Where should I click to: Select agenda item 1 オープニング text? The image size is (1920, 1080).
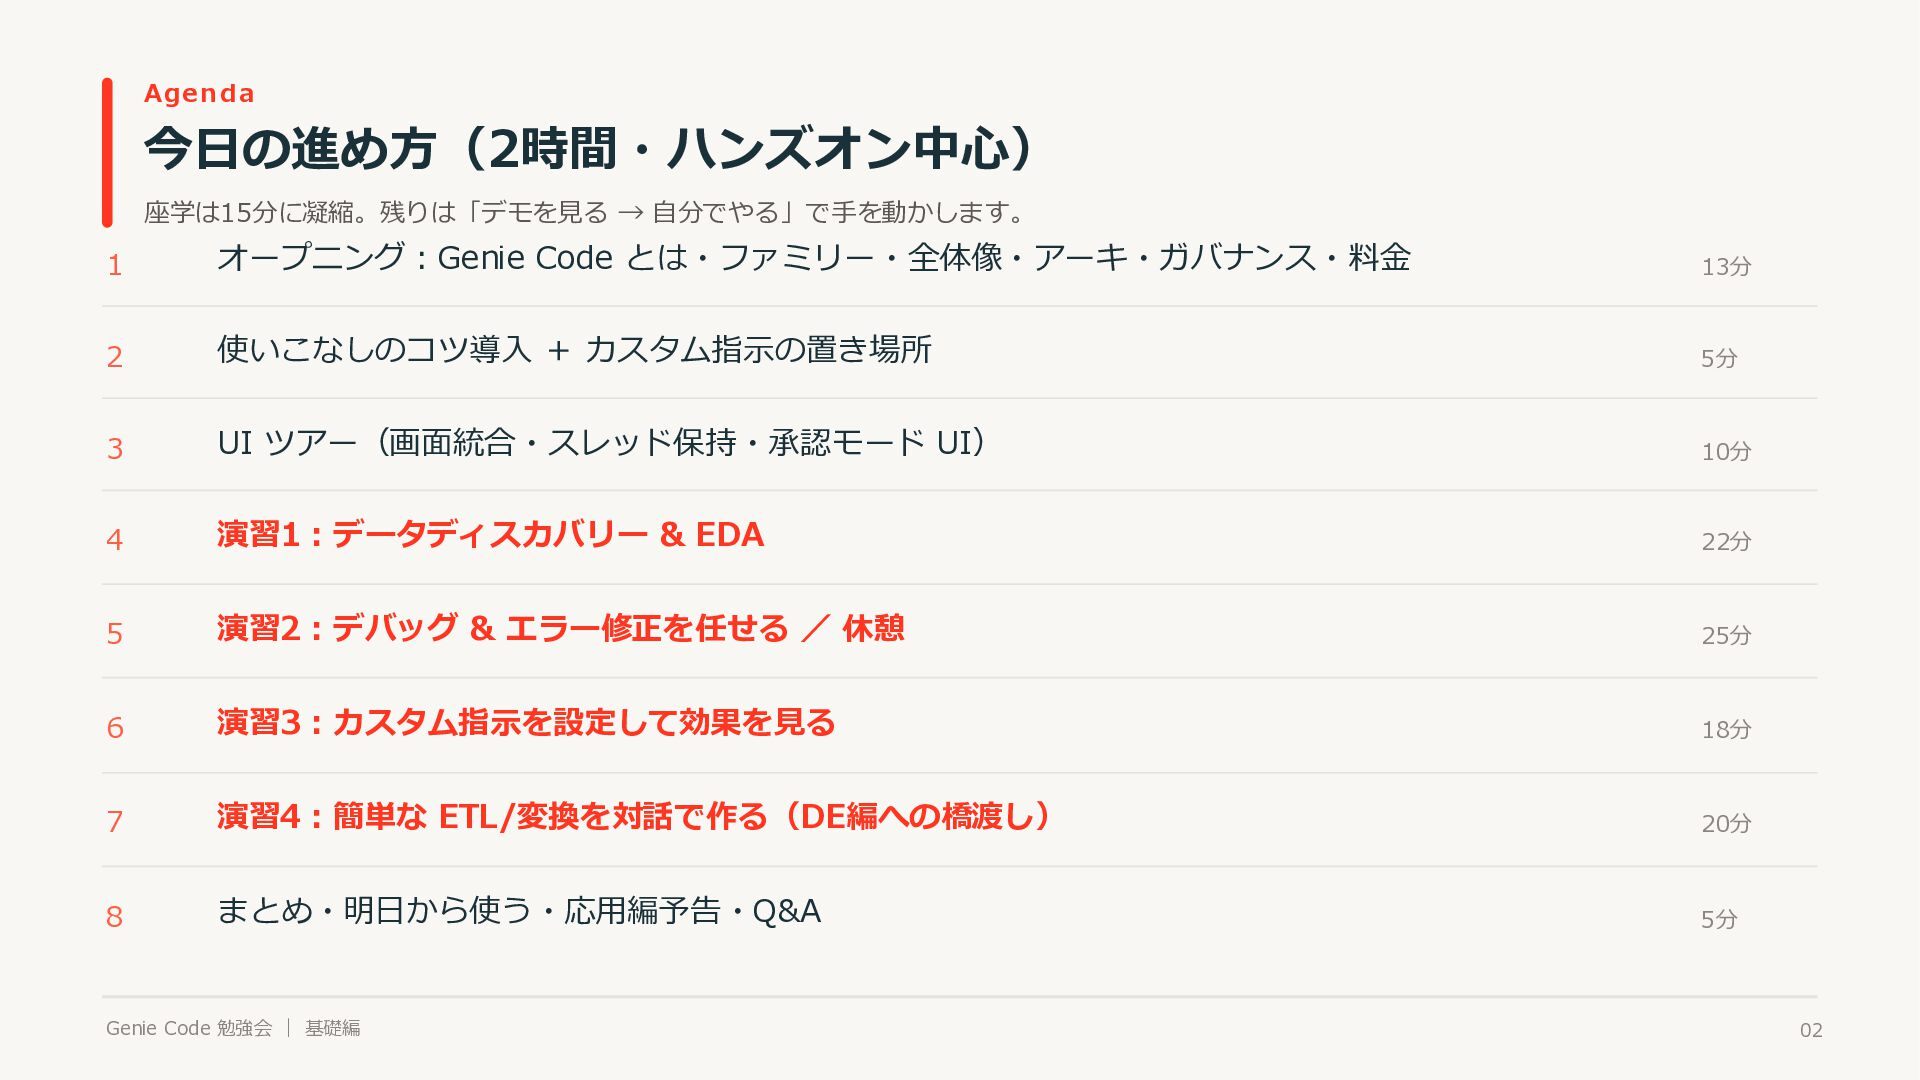(x=813, y=258)
